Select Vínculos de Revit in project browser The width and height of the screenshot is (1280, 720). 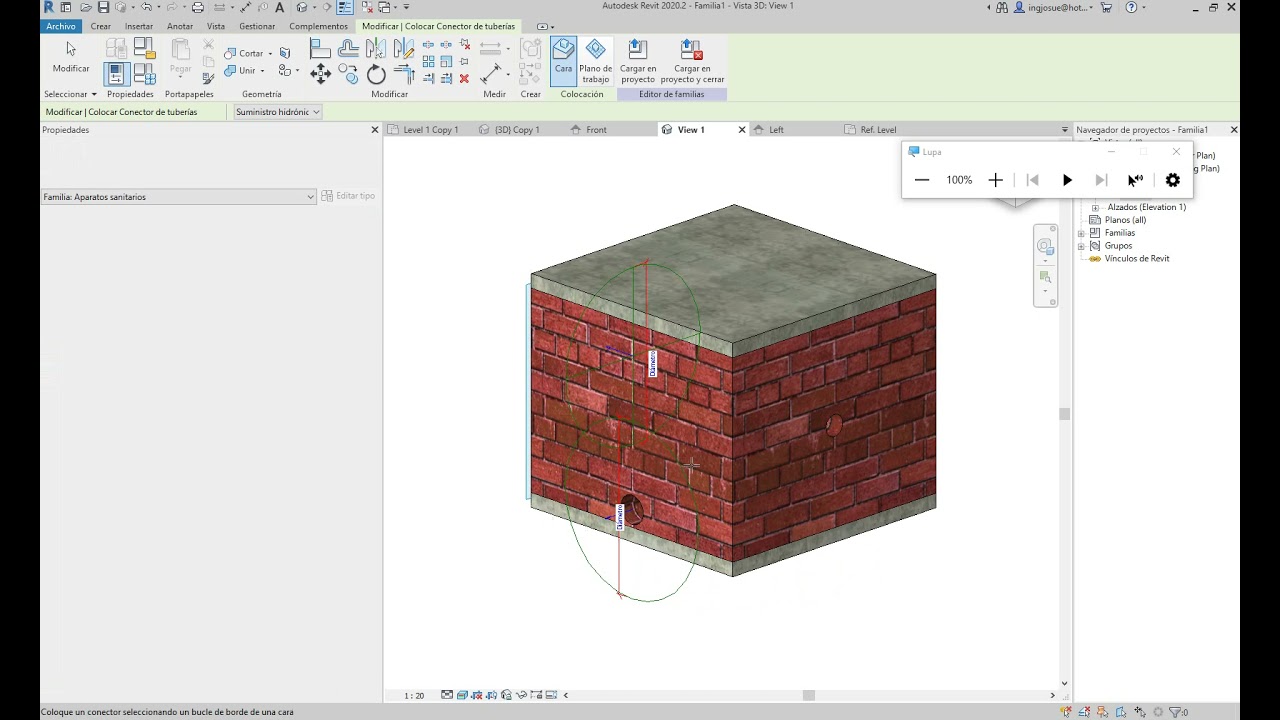pos(1136,259)
